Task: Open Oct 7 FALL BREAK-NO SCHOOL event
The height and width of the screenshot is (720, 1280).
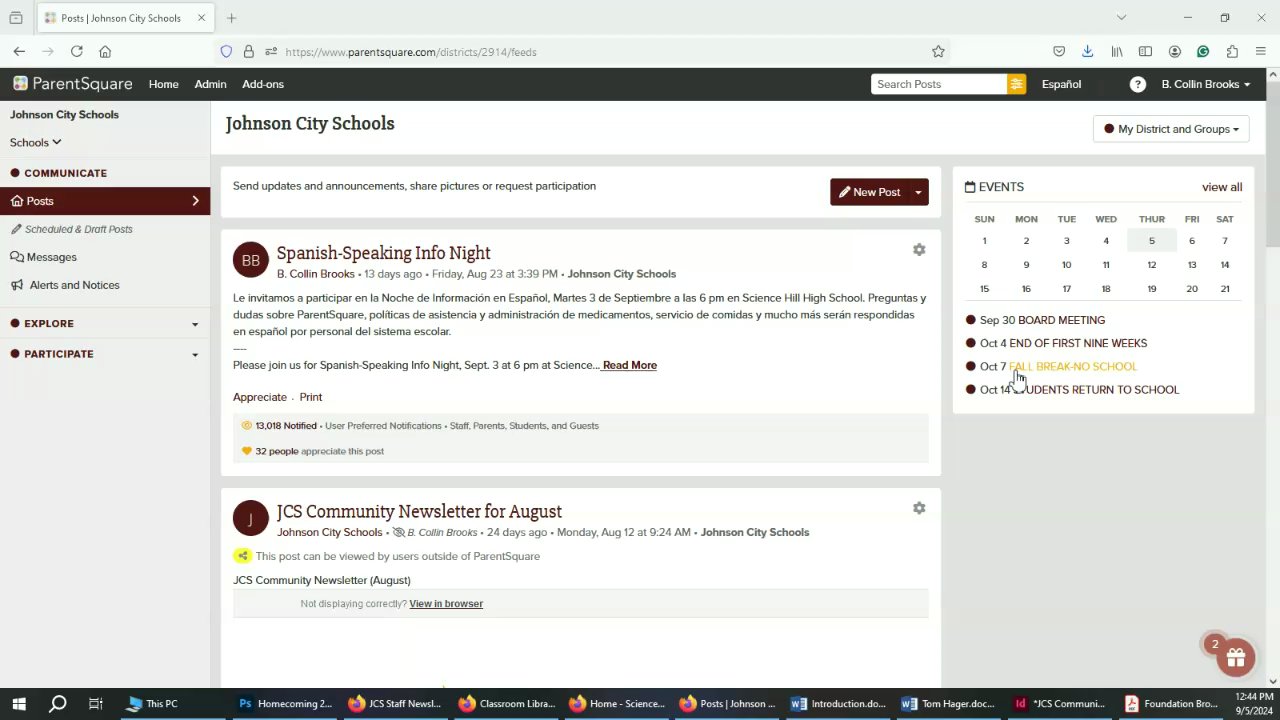Action: coord(1058,366)
